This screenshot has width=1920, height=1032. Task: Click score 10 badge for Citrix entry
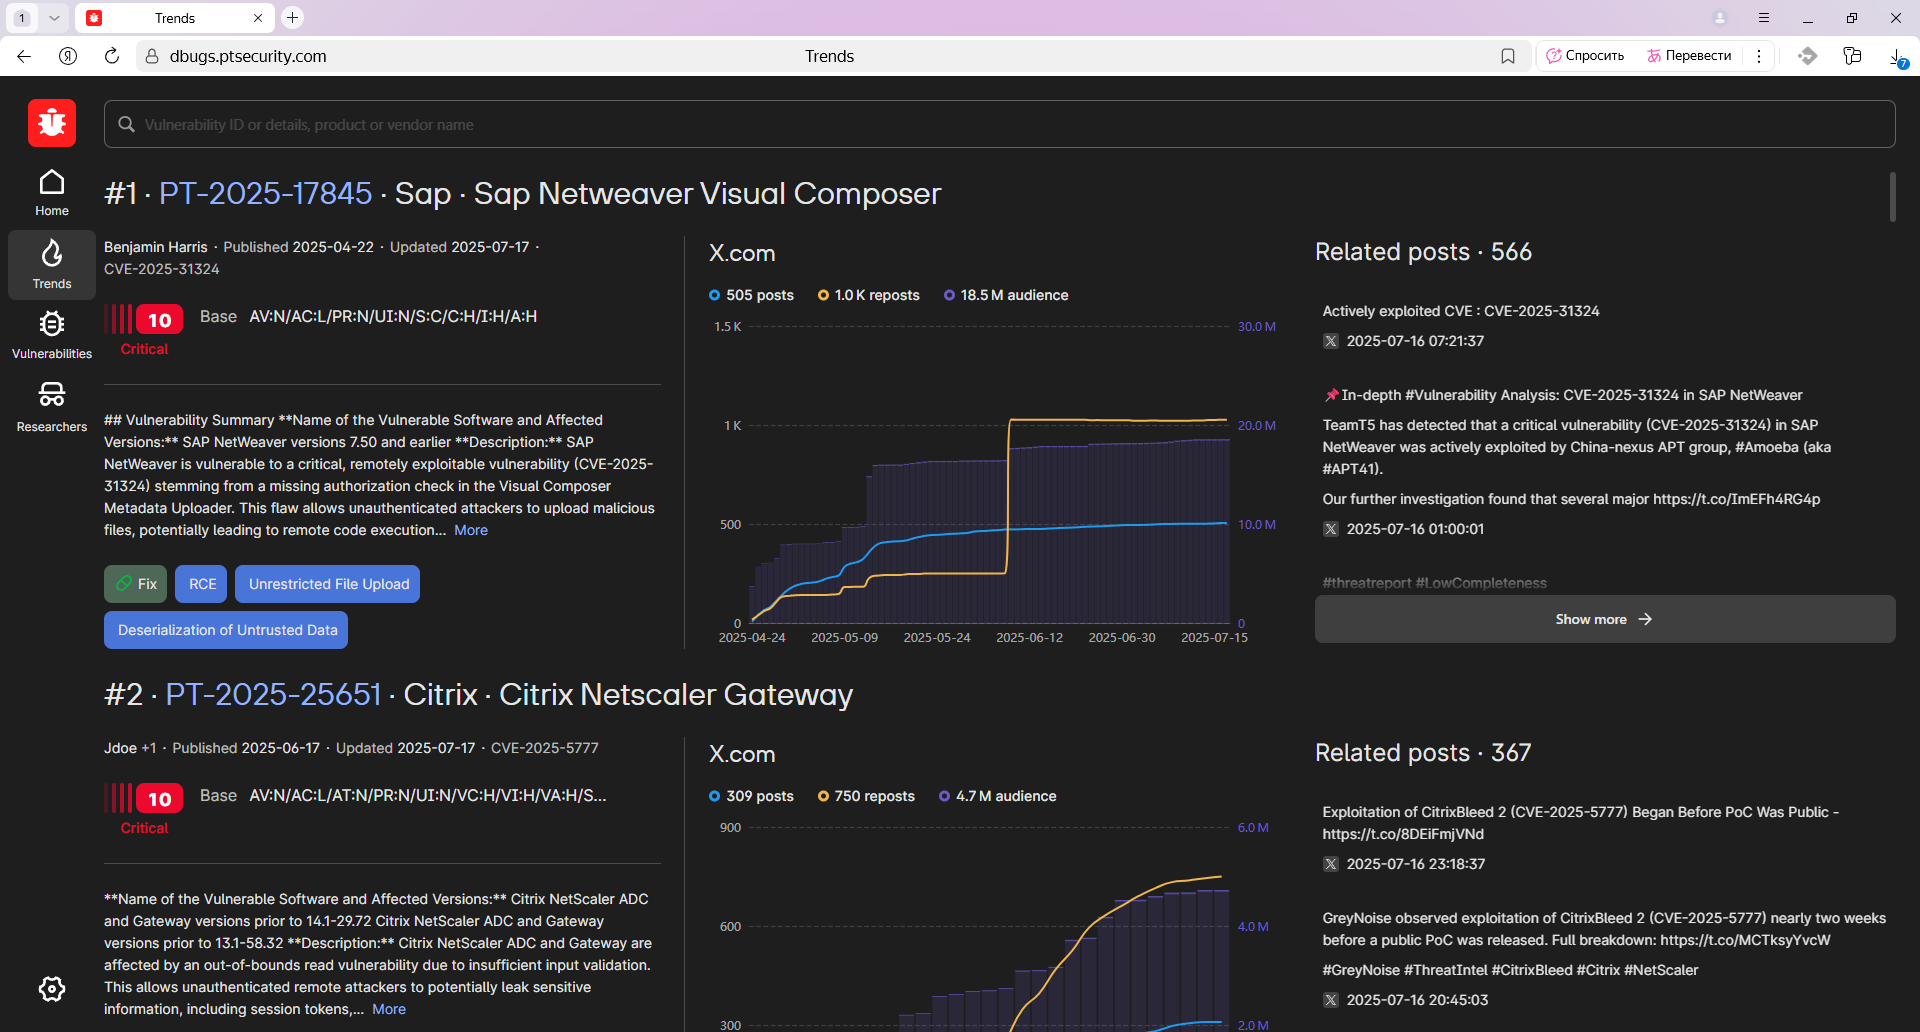pos(159,799)
